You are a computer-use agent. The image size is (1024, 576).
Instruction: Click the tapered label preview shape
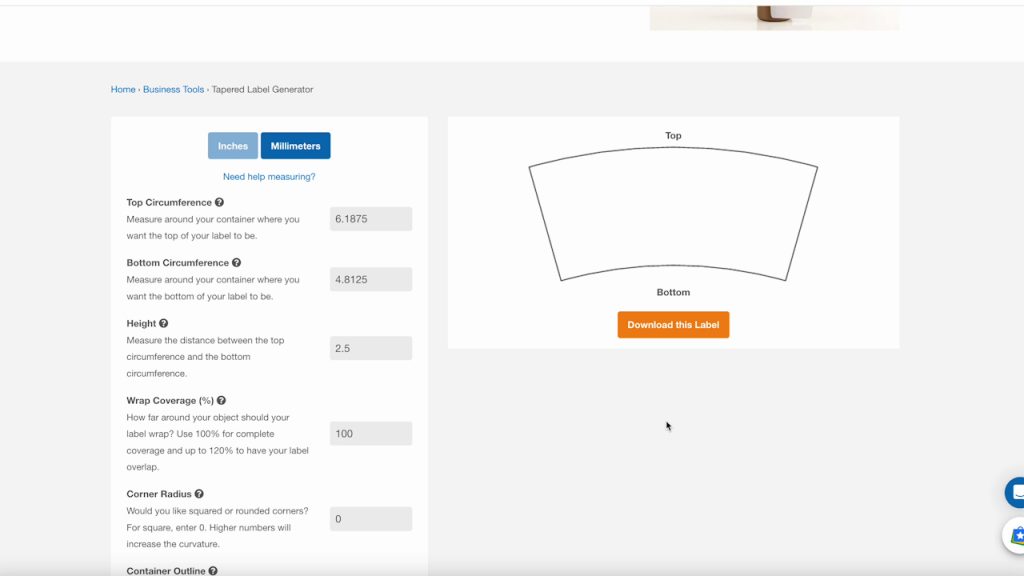point(673,215)
